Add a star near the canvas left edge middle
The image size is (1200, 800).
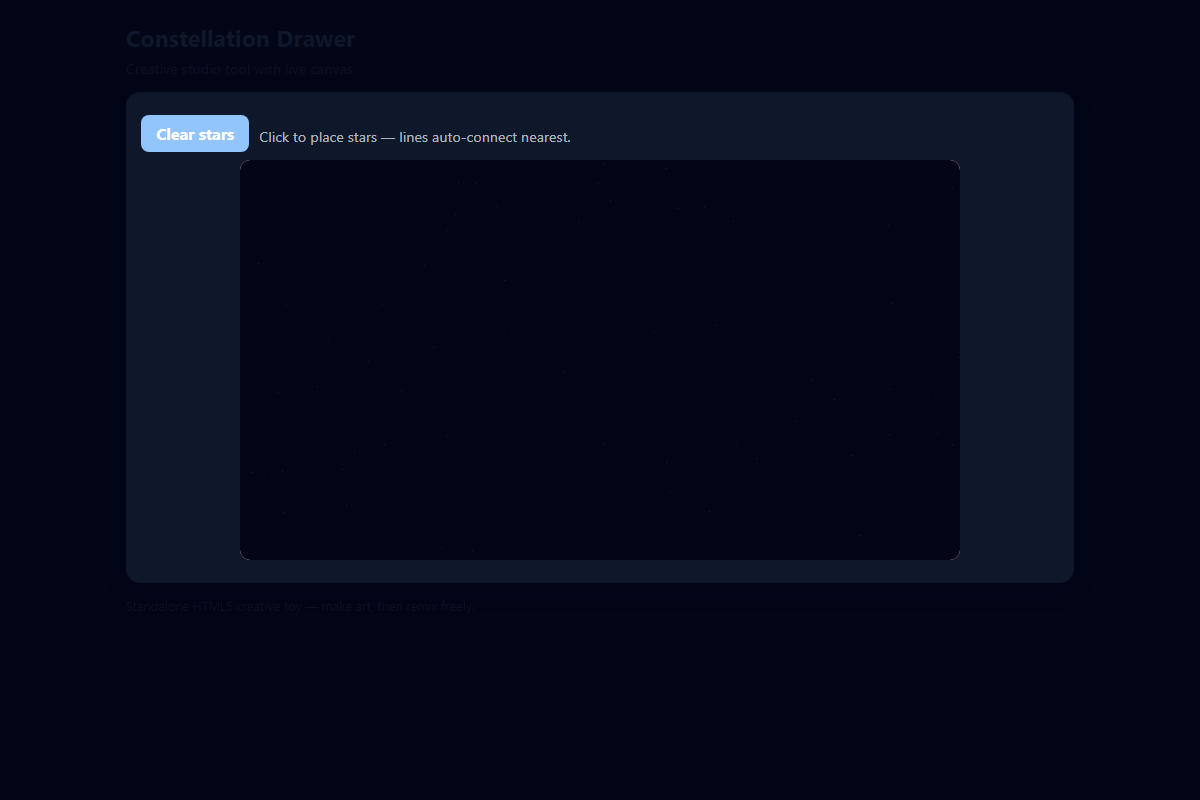pyautogui.click(x=252, y=360)
